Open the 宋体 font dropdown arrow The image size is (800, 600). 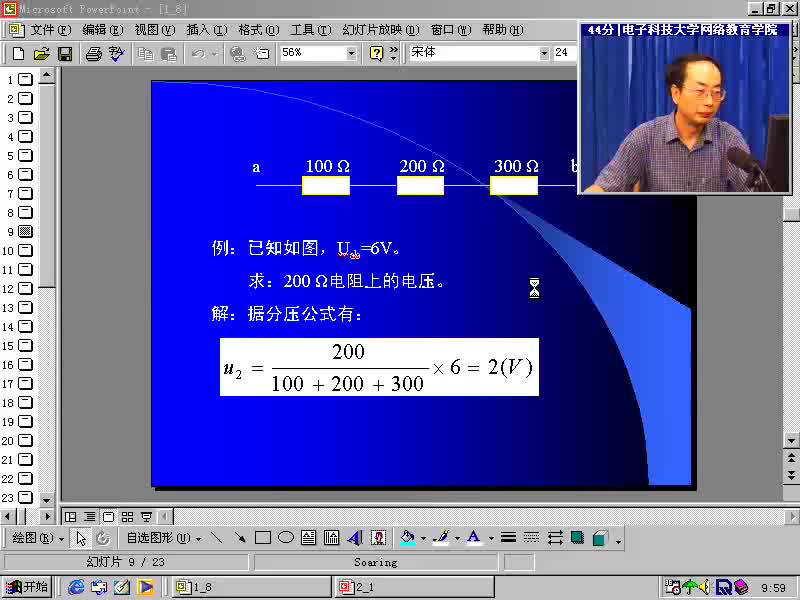[x=544, y=53]
